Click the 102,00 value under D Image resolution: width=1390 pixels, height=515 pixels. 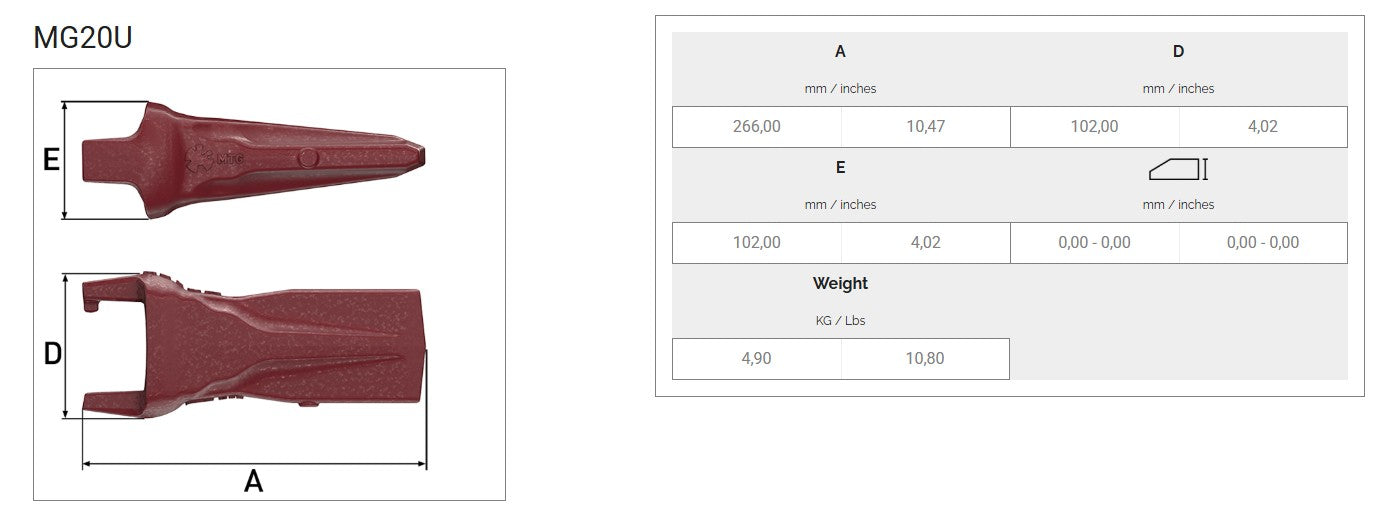(1094, 127)
